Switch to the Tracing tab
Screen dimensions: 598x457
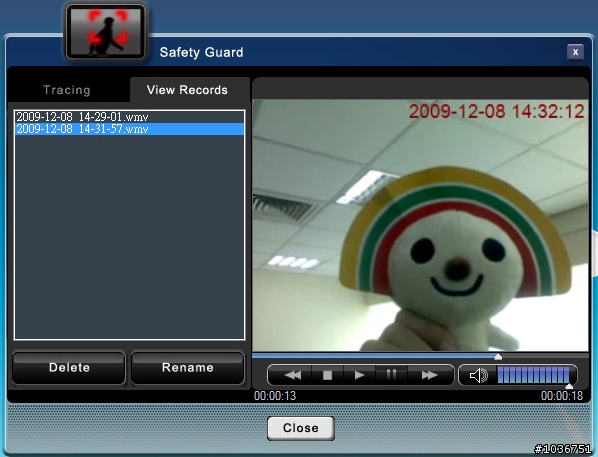(67, 90)
